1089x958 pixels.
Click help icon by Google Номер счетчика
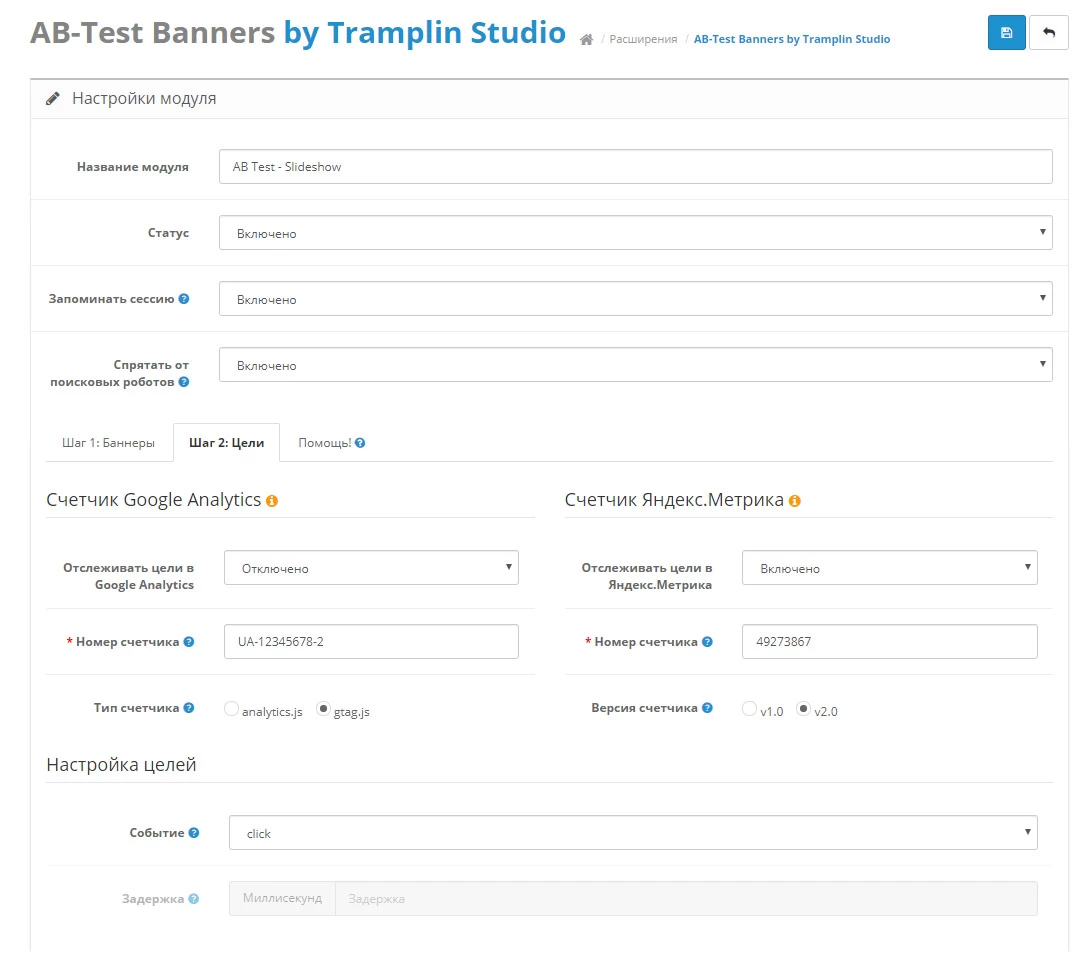point(188,642)
